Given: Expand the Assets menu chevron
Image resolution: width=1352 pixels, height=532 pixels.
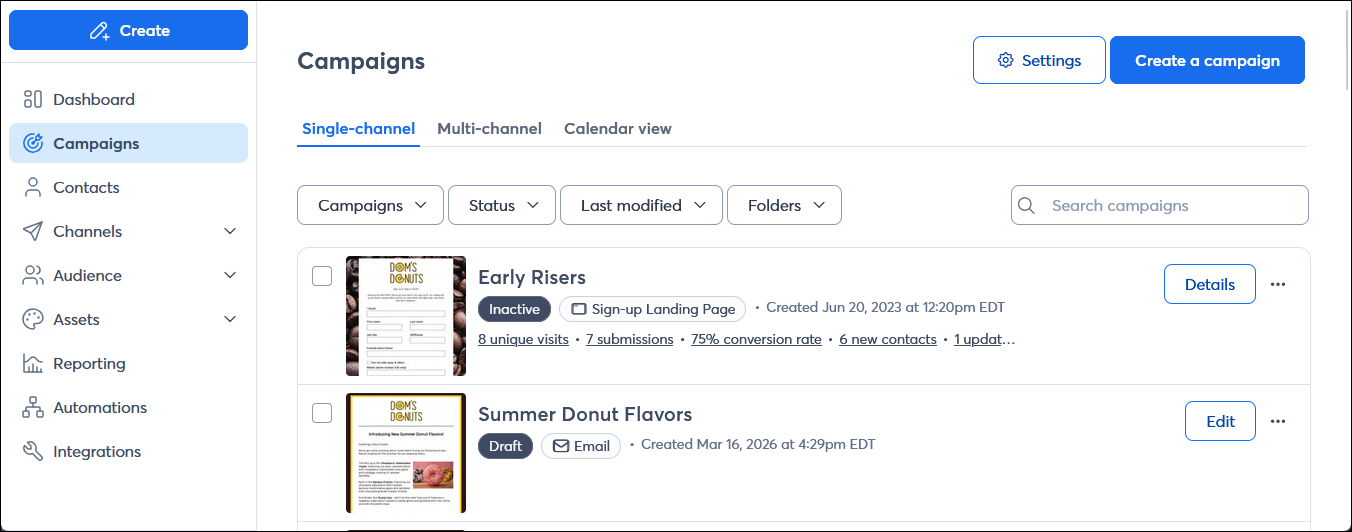Looking at the screenshot, I should click(x=230, y=319).
